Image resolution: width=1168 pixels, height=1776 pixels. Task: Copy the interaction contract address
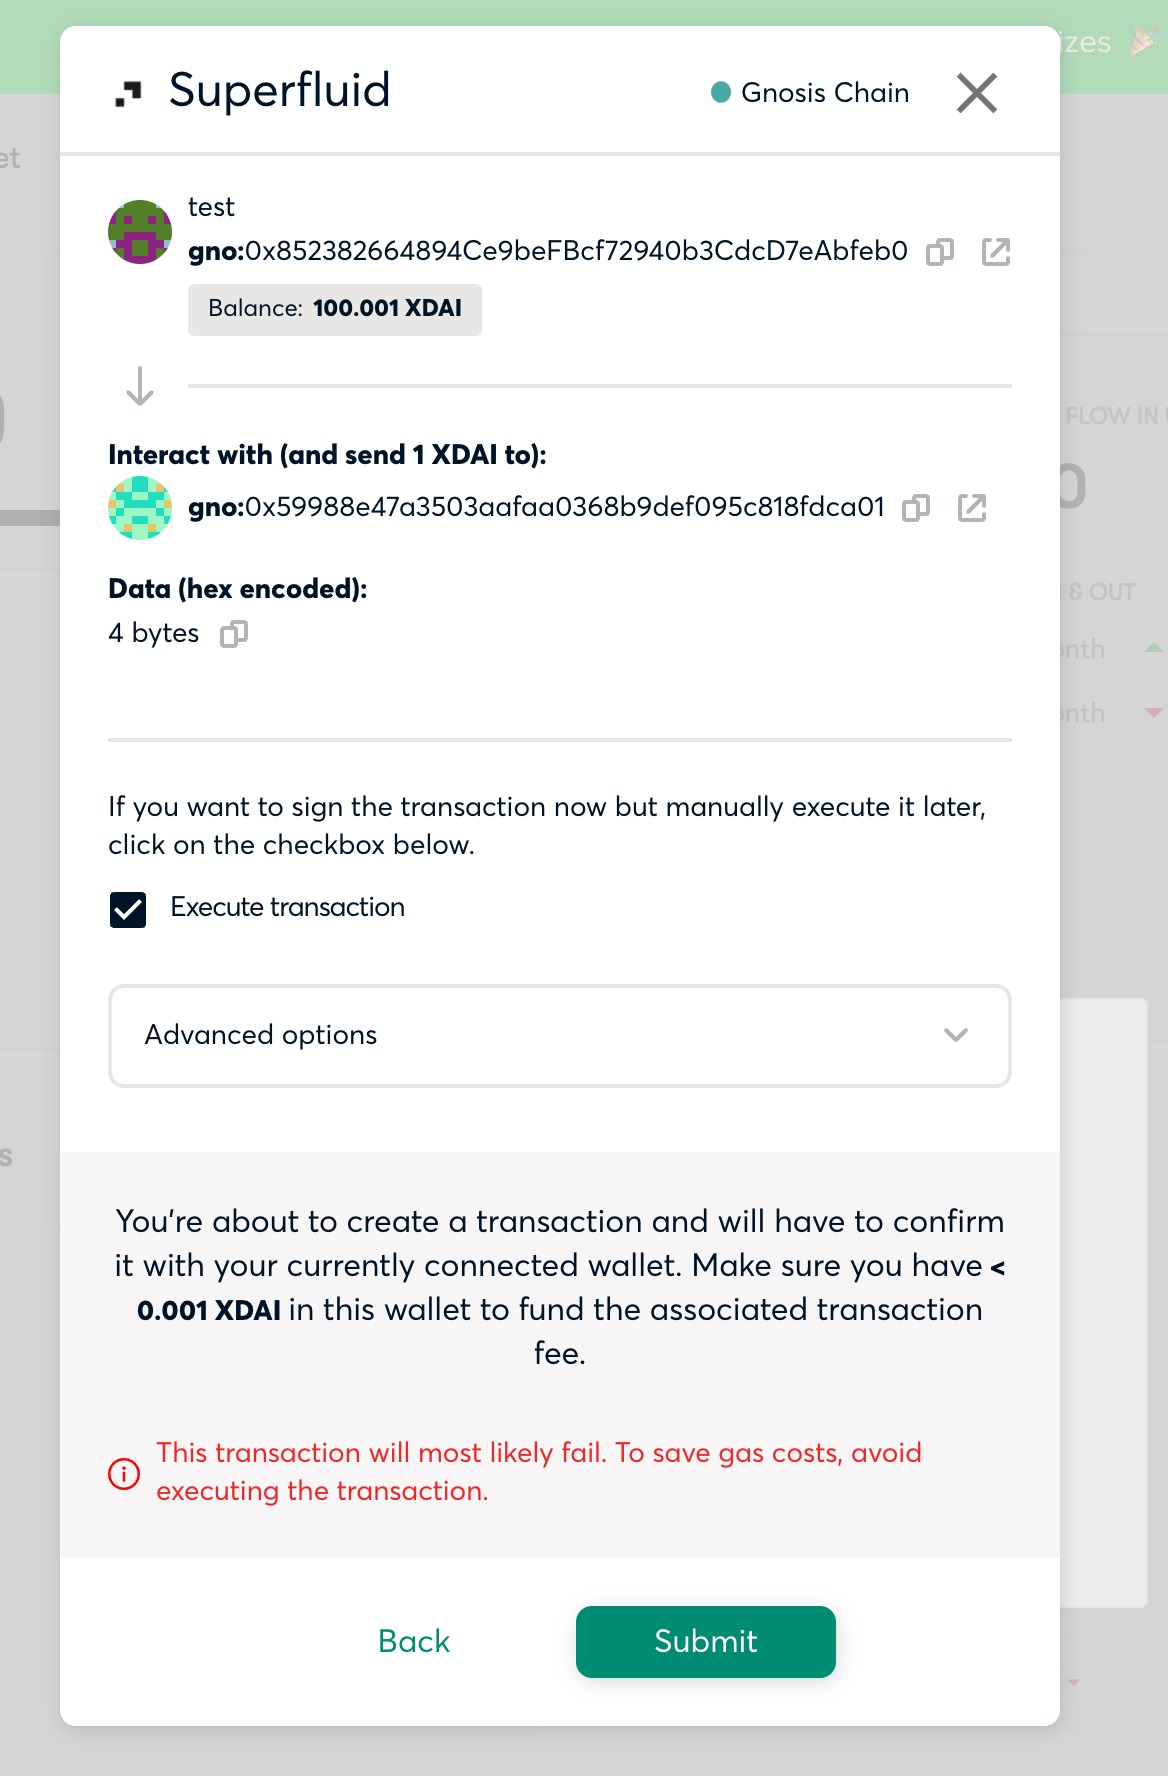[x=915, y=508]
